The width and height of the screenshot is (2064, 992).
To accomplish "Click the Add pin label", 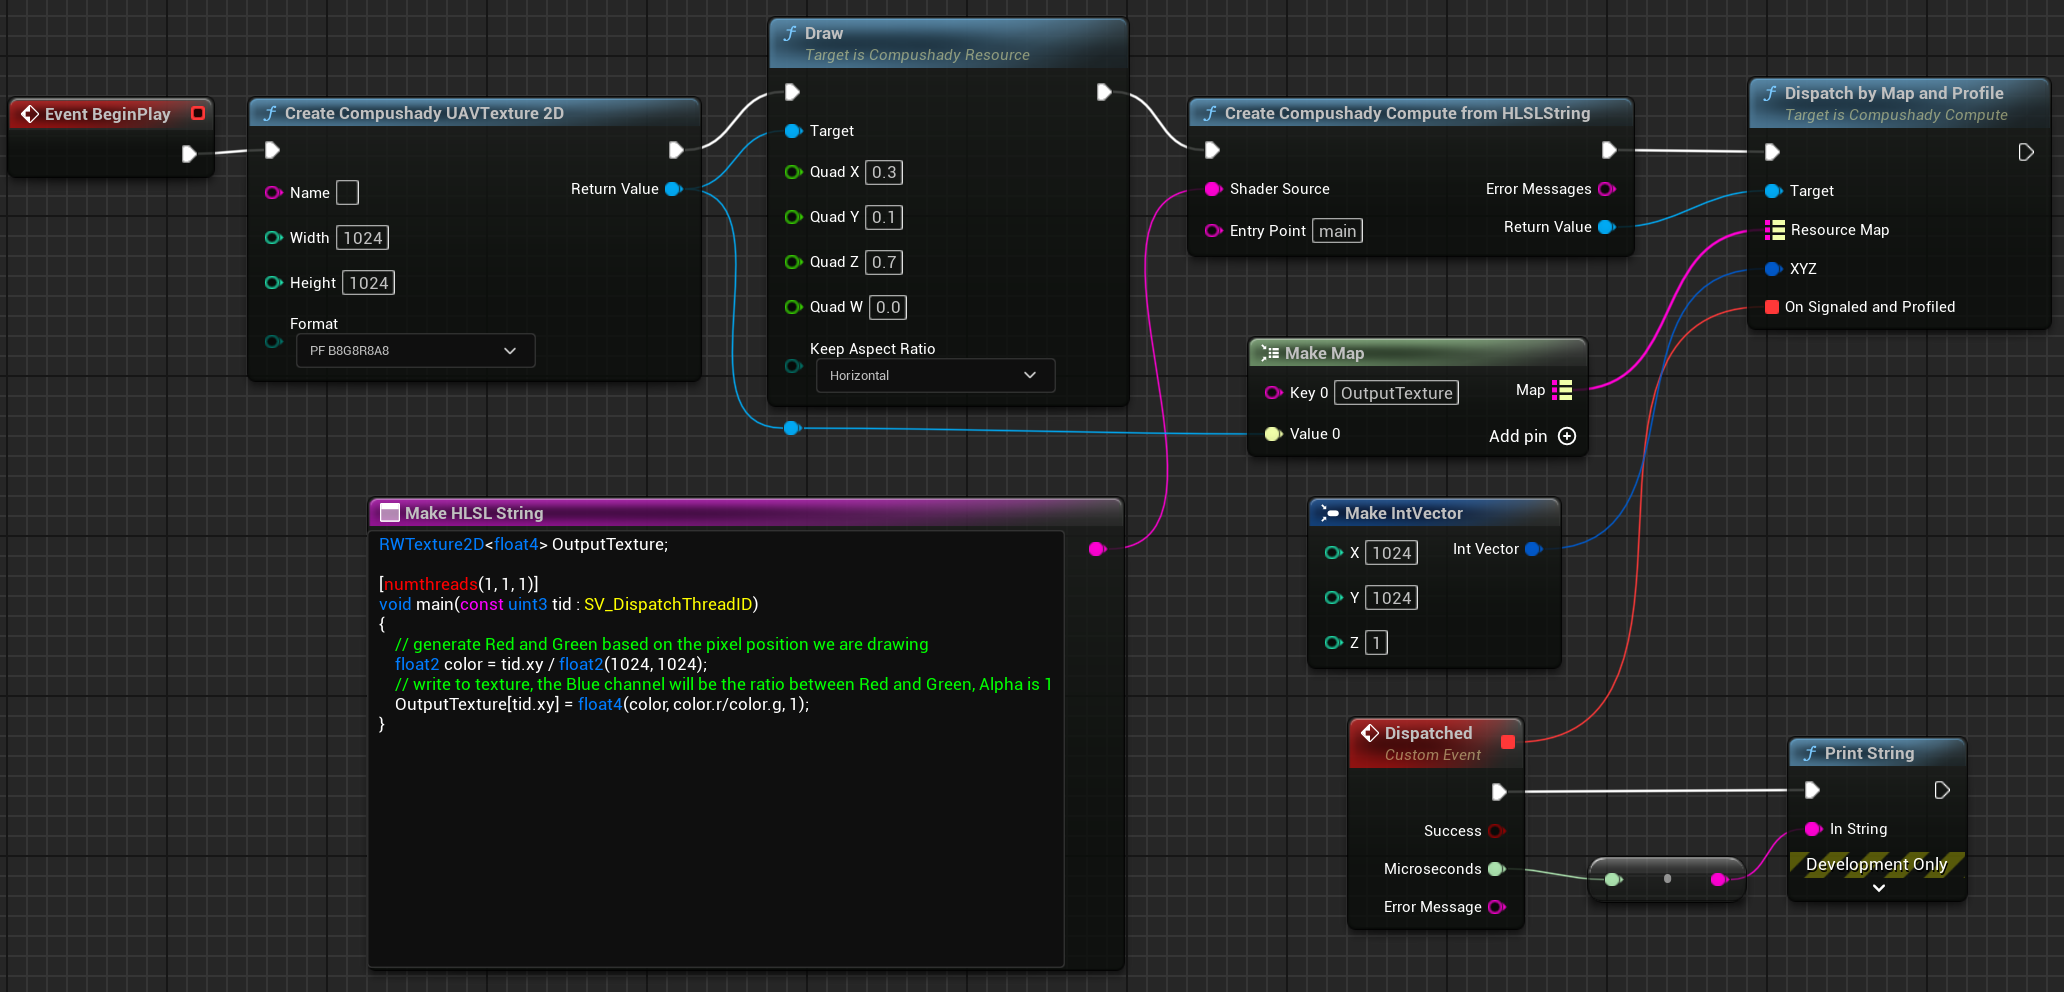I will (1517, 436).
